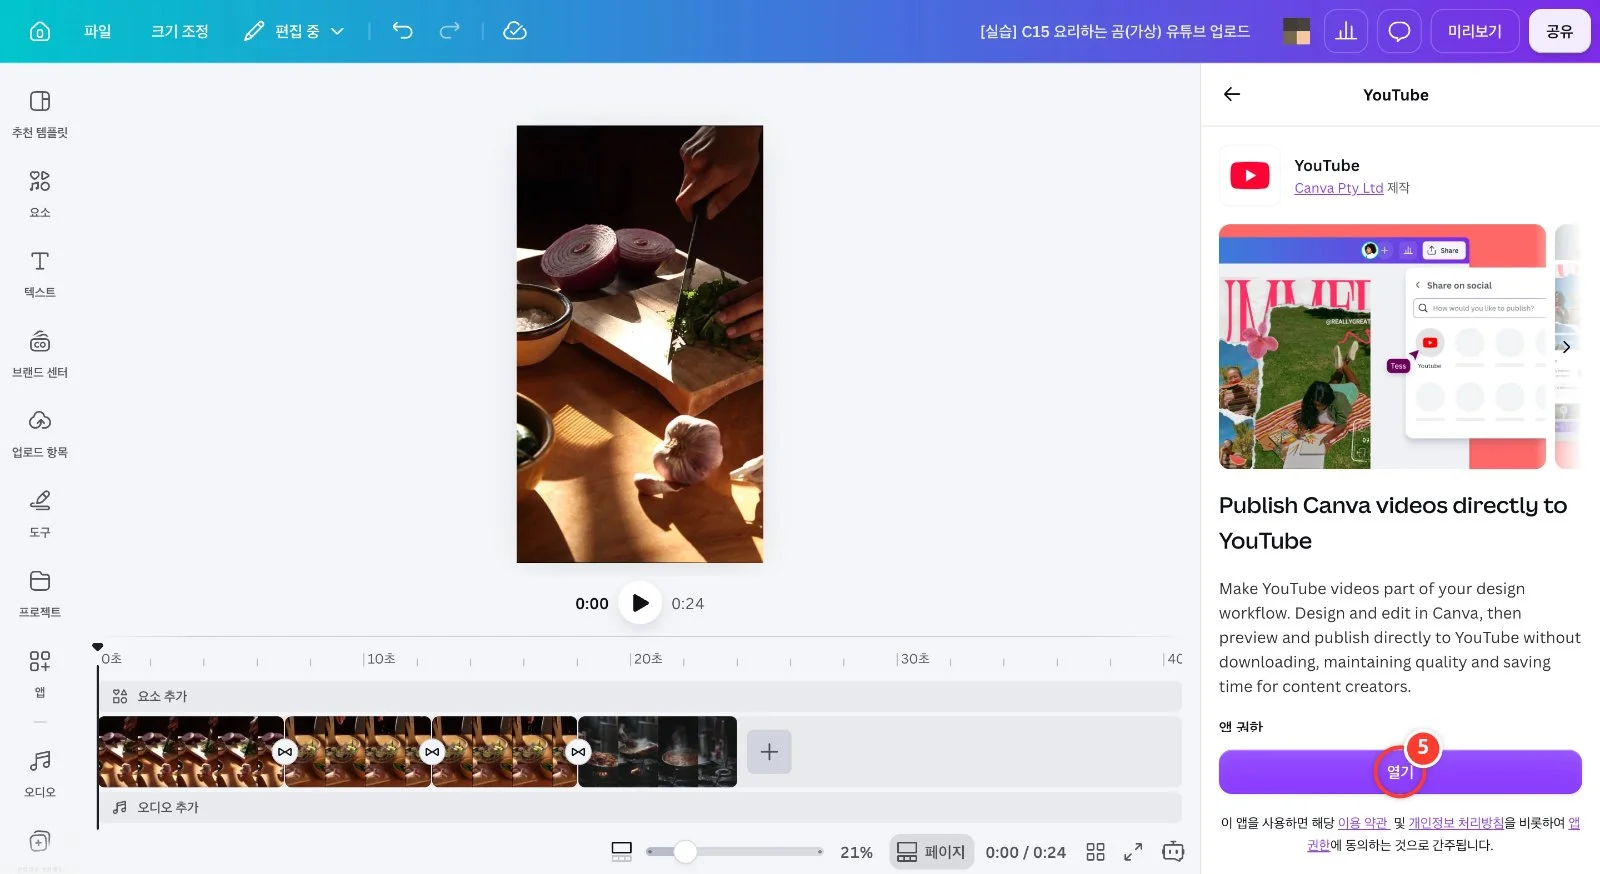Screen dimensions: 1600x874
Task: Enter fullscreen presentation mode
Action: [x=1133, y=852]
